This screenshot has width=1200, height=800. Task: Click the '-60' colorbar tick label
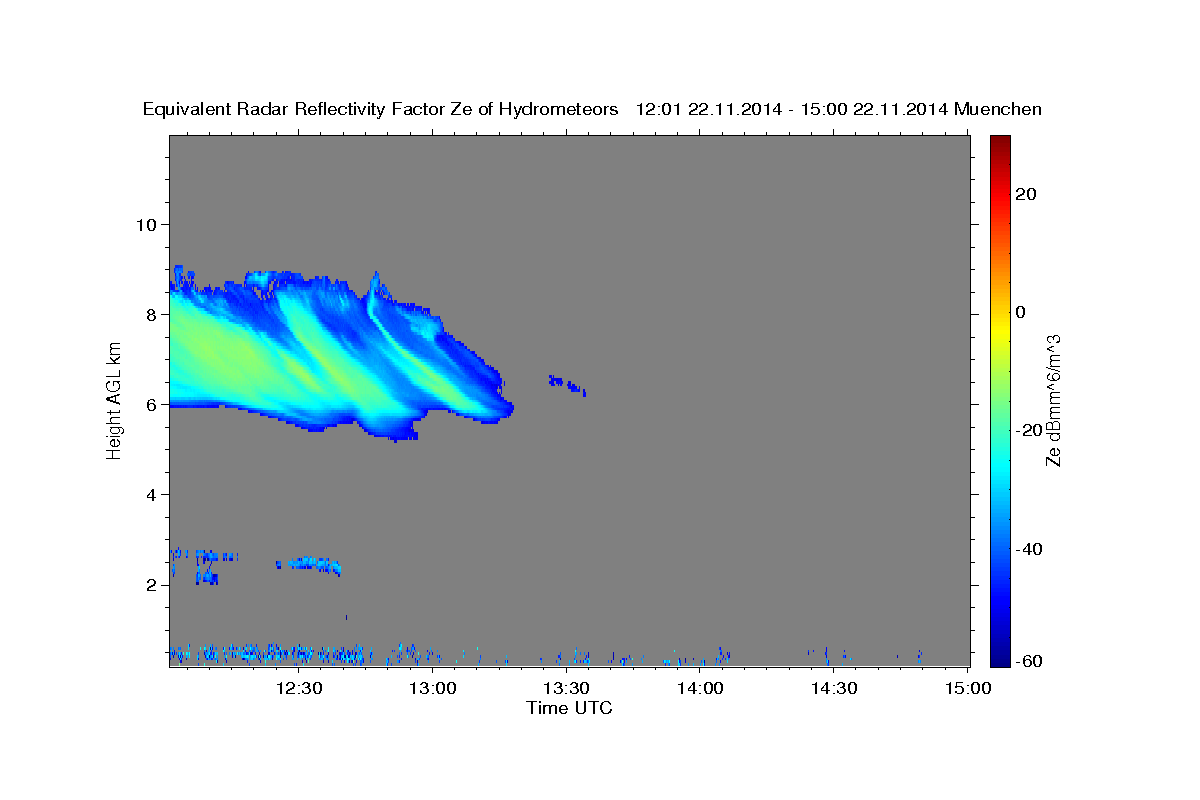pos(1029,661)
